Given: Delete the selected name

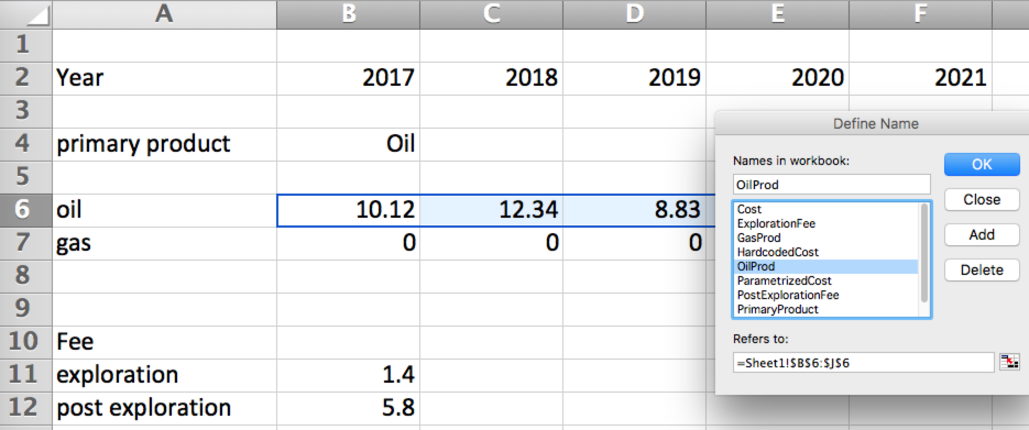Looking at the screenshot, I should pos(982,270).
